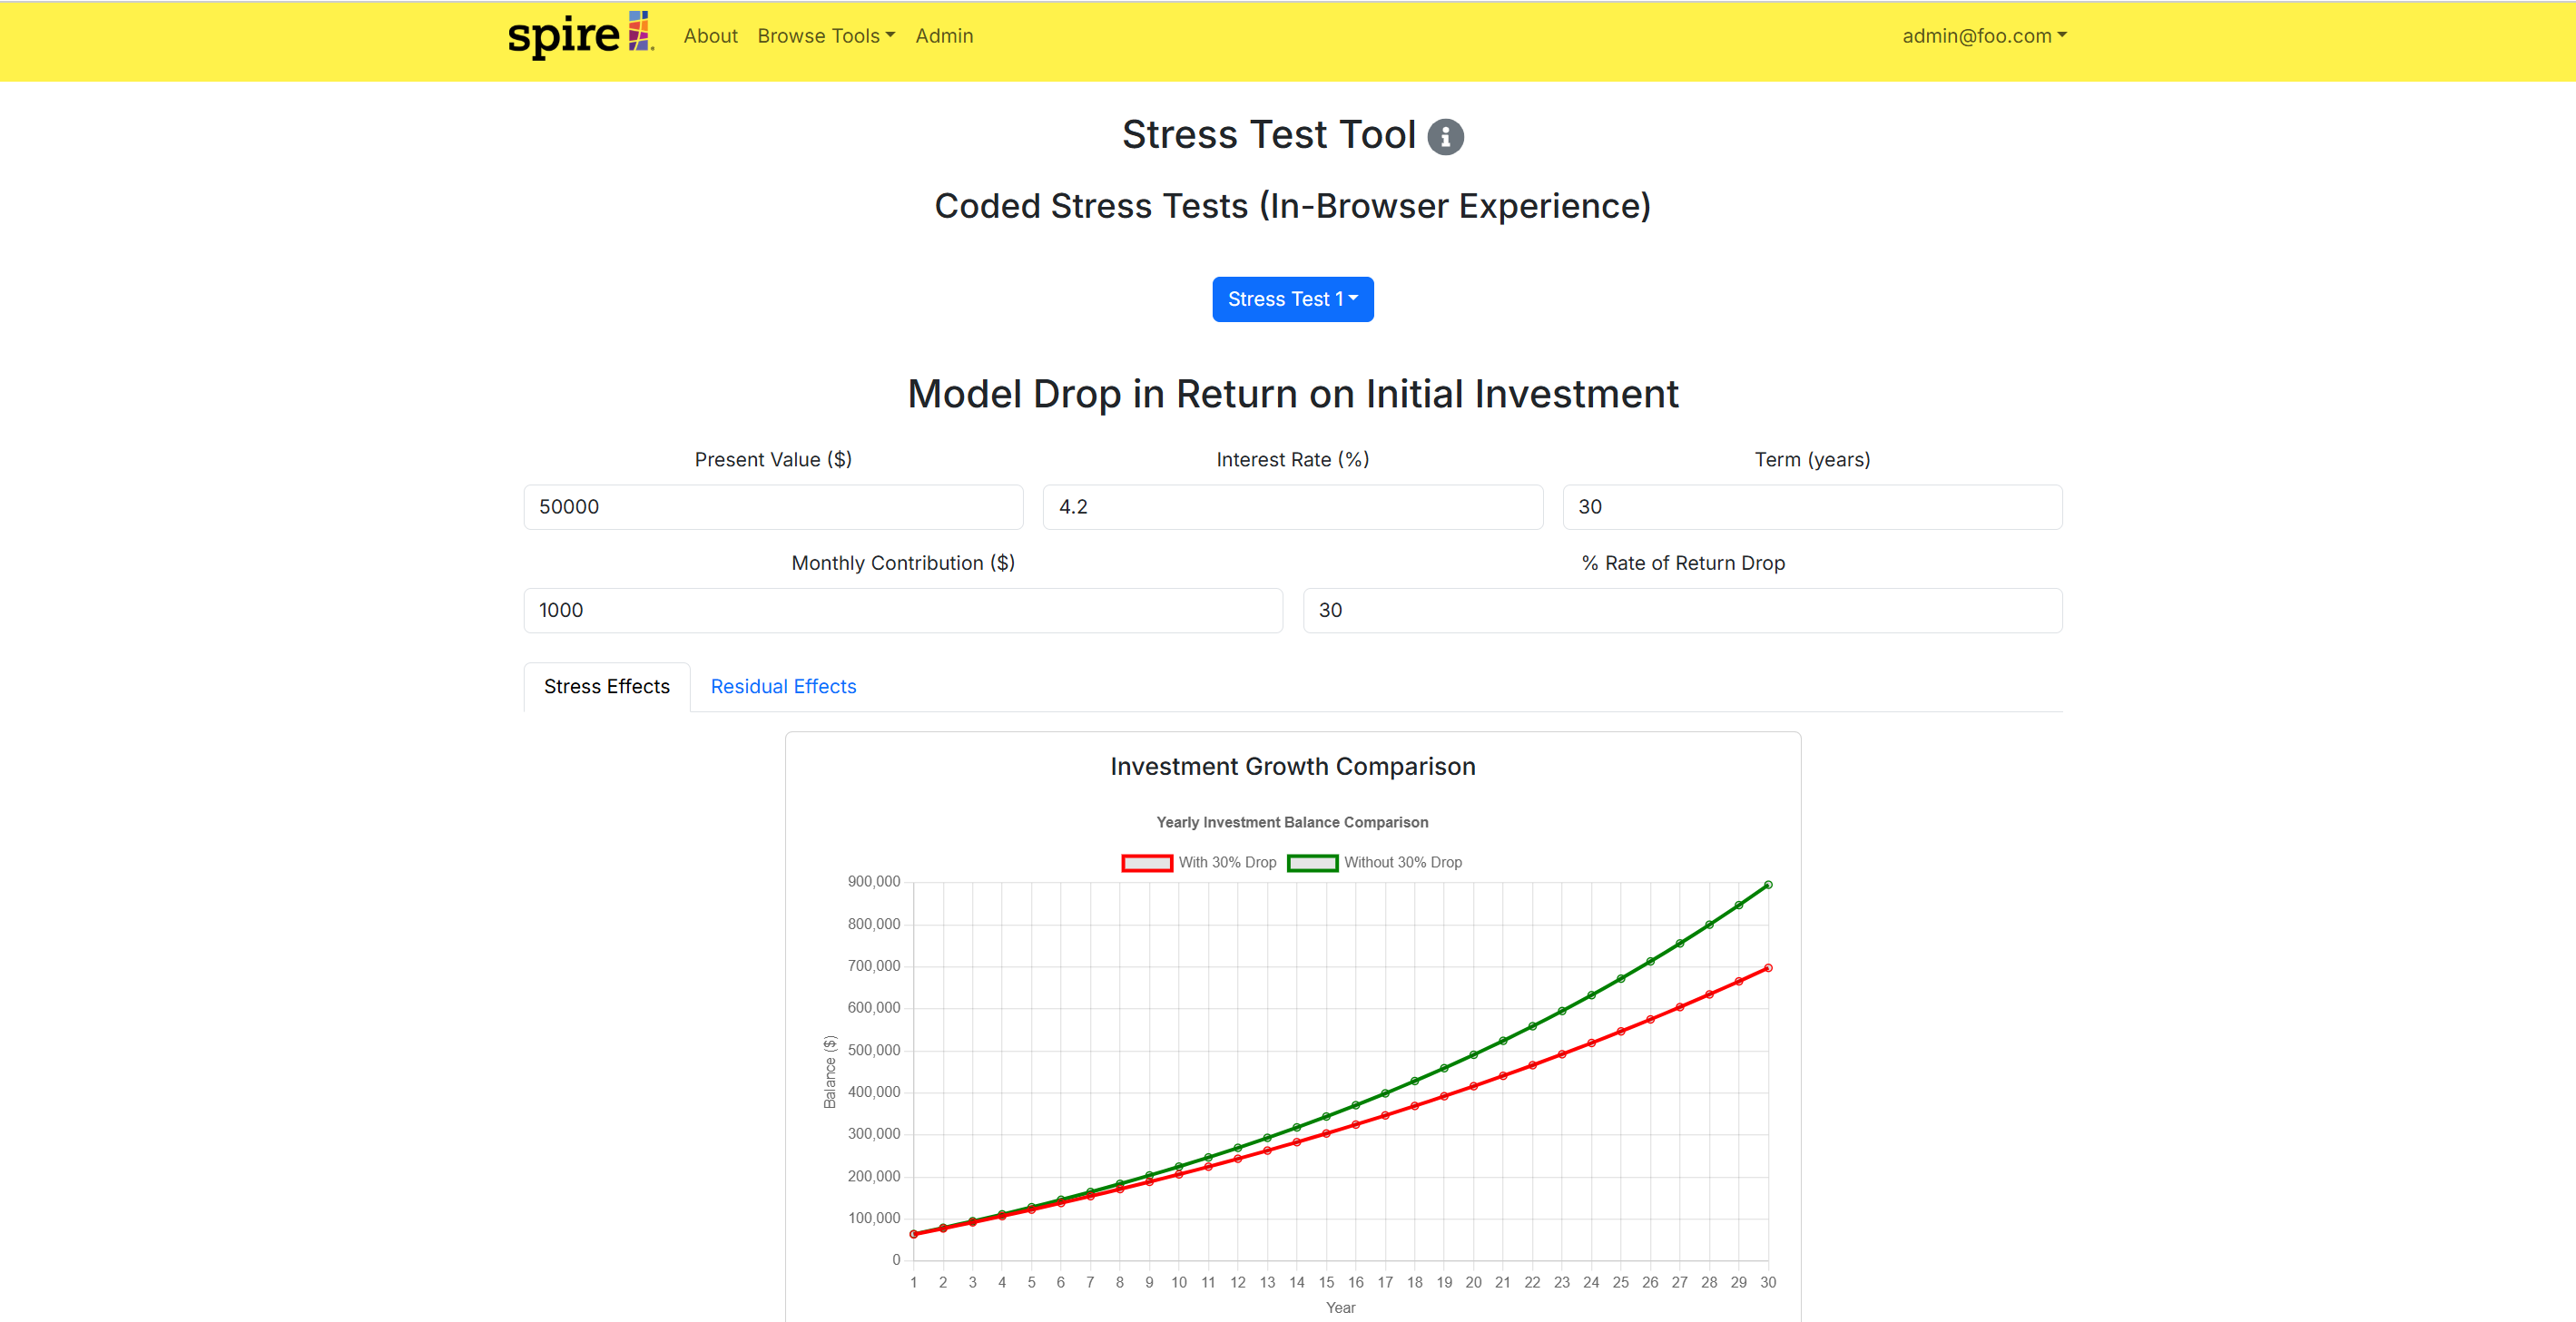The height and width of the screenshot is (1322, 2576).
Task: Click year 30 green data point on chart
Action: click(x=1768, y=885)
